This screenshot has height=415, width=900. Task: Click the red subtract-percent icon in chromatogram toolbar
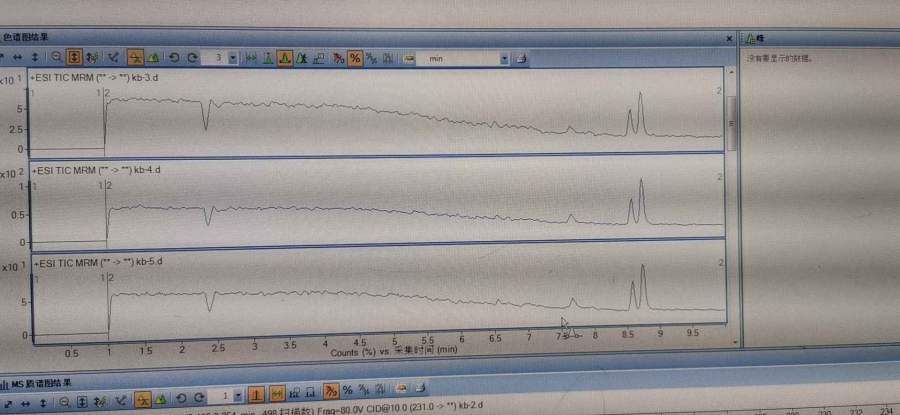click(x=339, y=59)
